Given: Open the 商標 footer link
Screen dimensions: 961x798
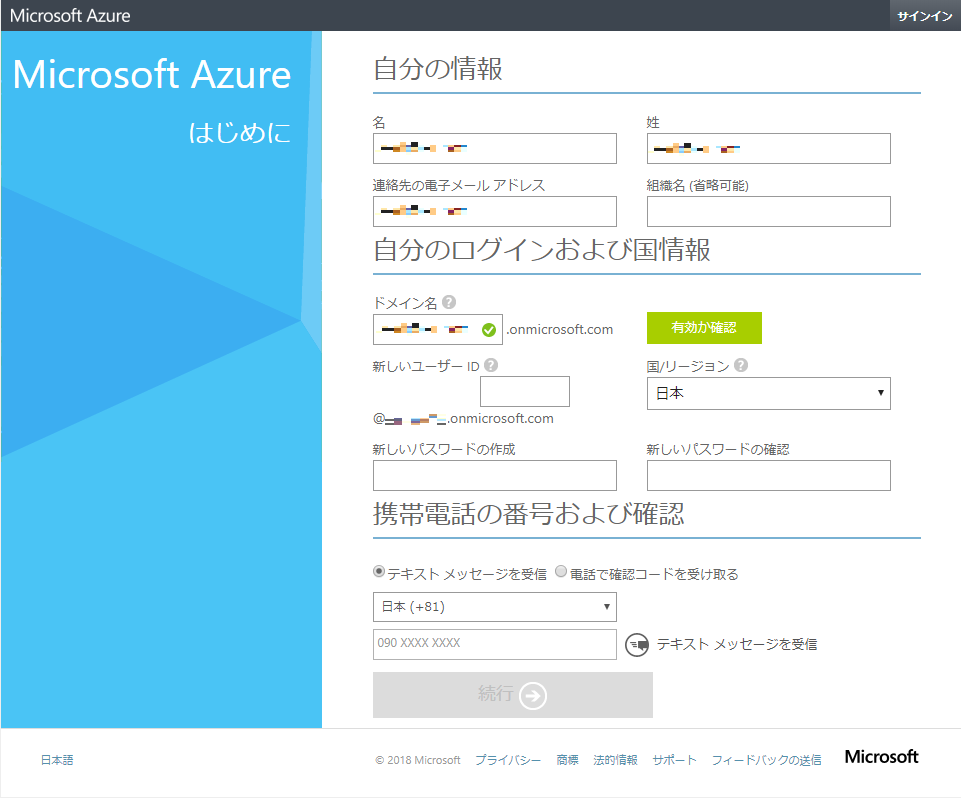Looking at the screenshot, I should pyautogui.click(x=568, y=760).
